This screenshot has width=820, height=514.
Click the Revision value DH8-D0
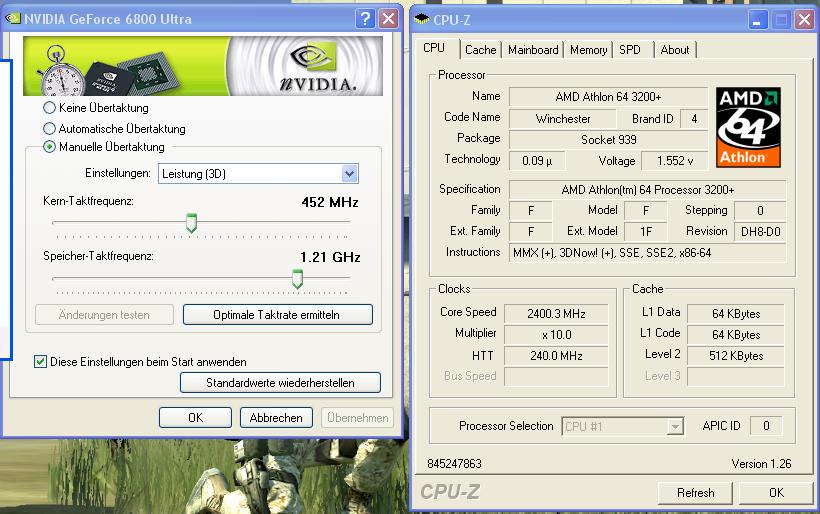(x=760, y=232)
